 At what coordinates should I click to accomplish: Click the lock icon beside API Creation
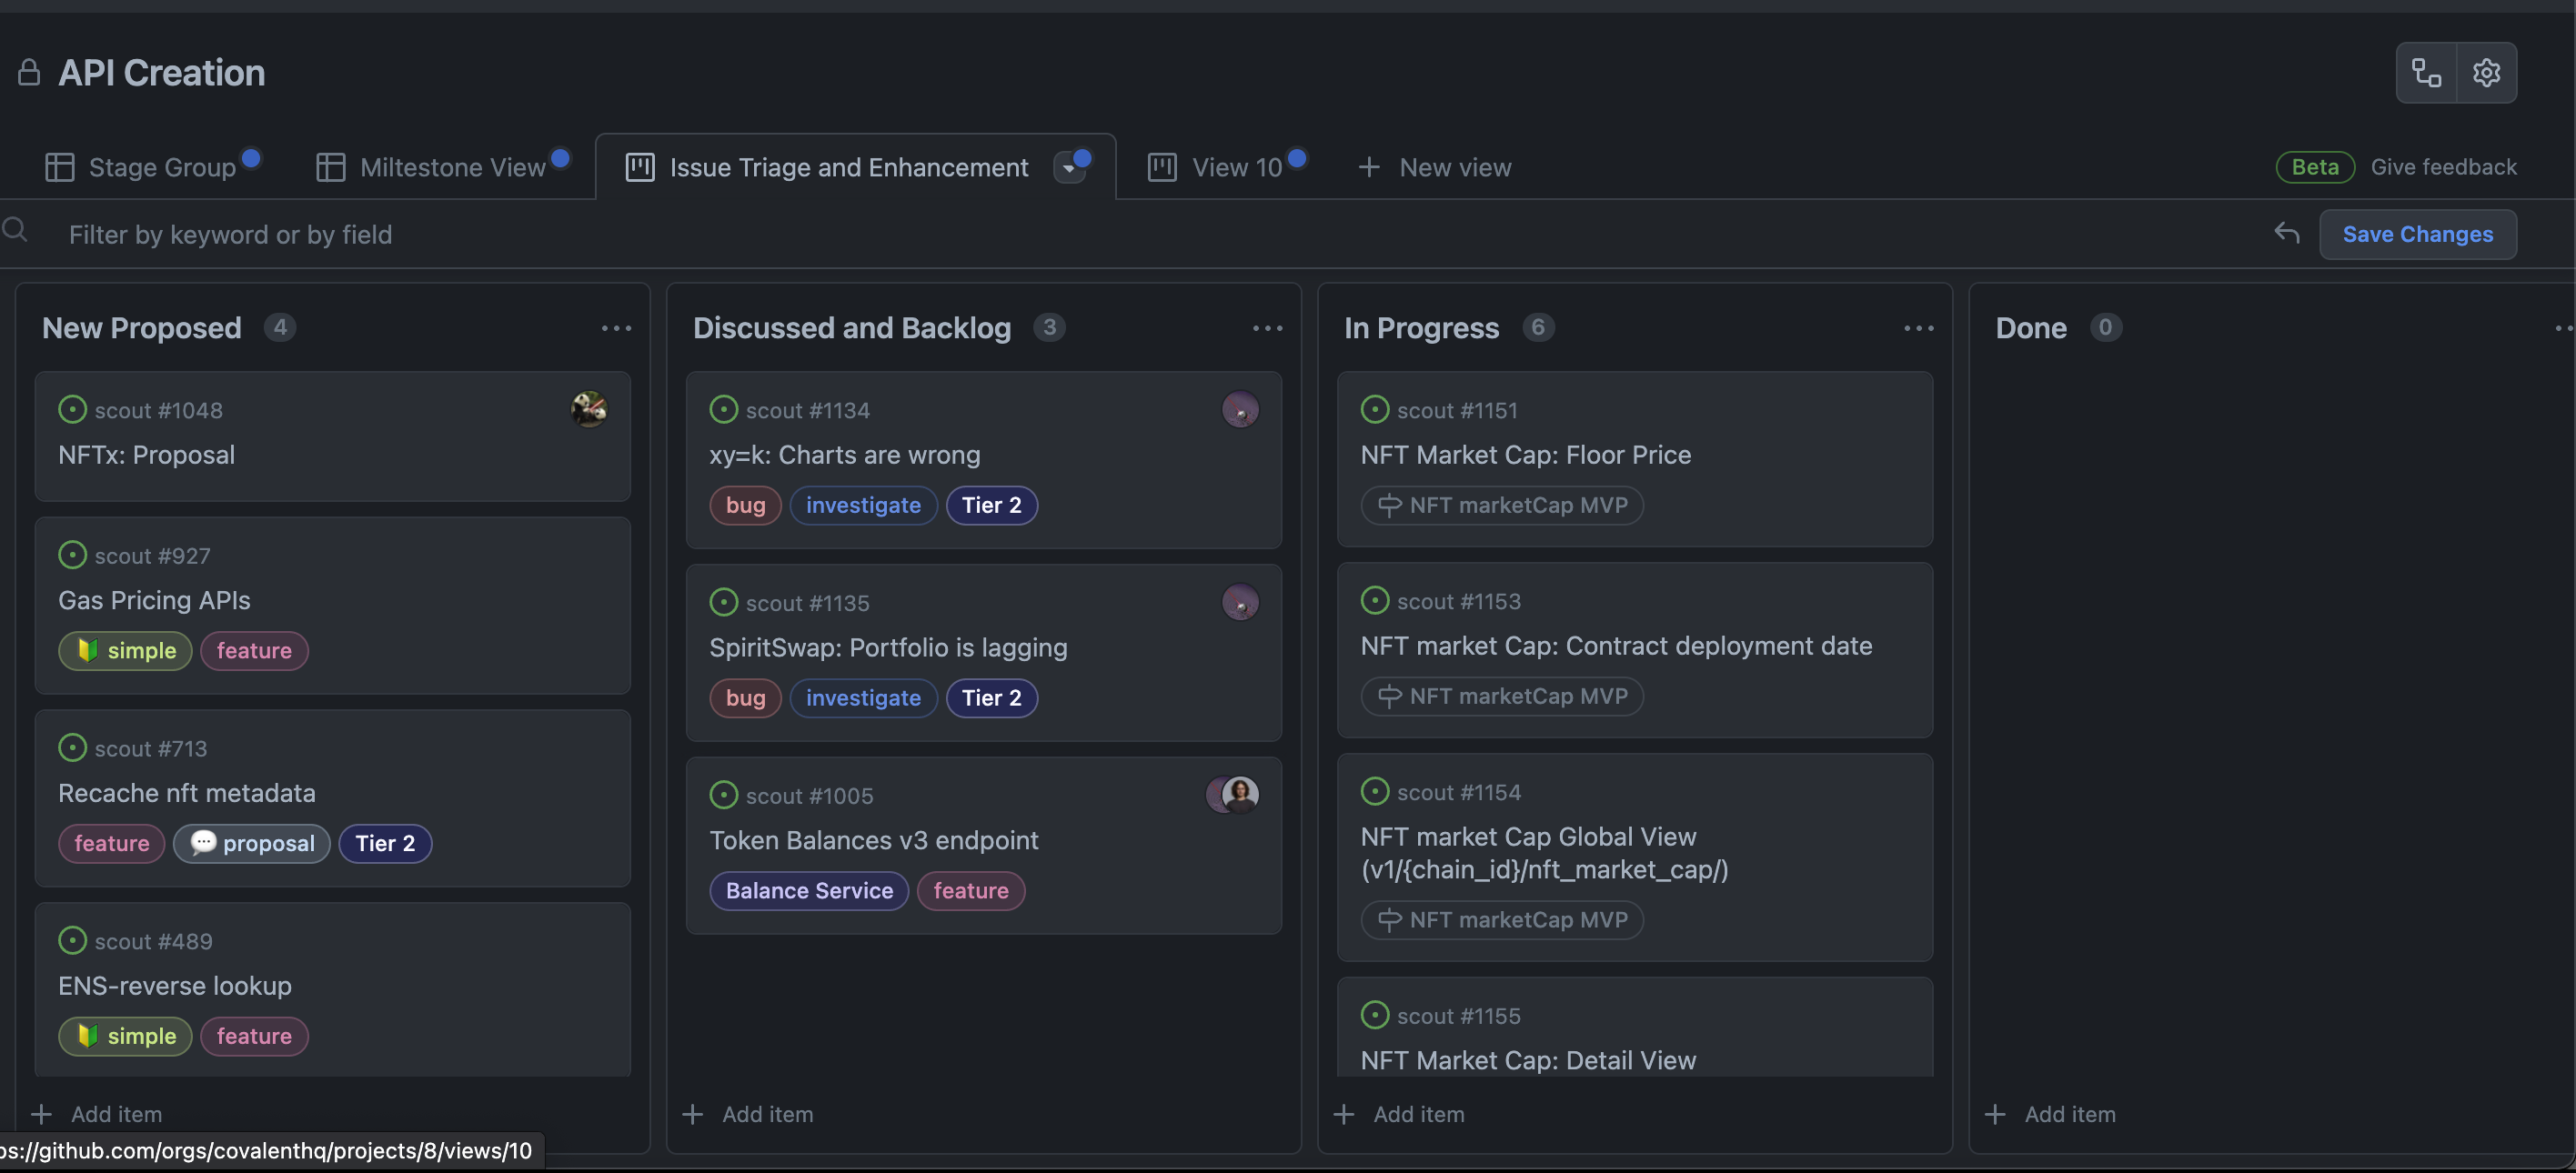(x=29, y=73)
